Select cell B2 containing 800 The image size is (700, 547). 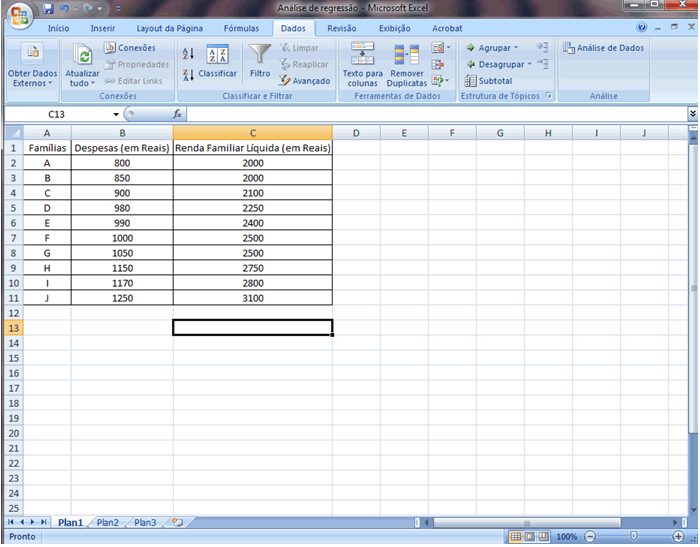[122, 162]
